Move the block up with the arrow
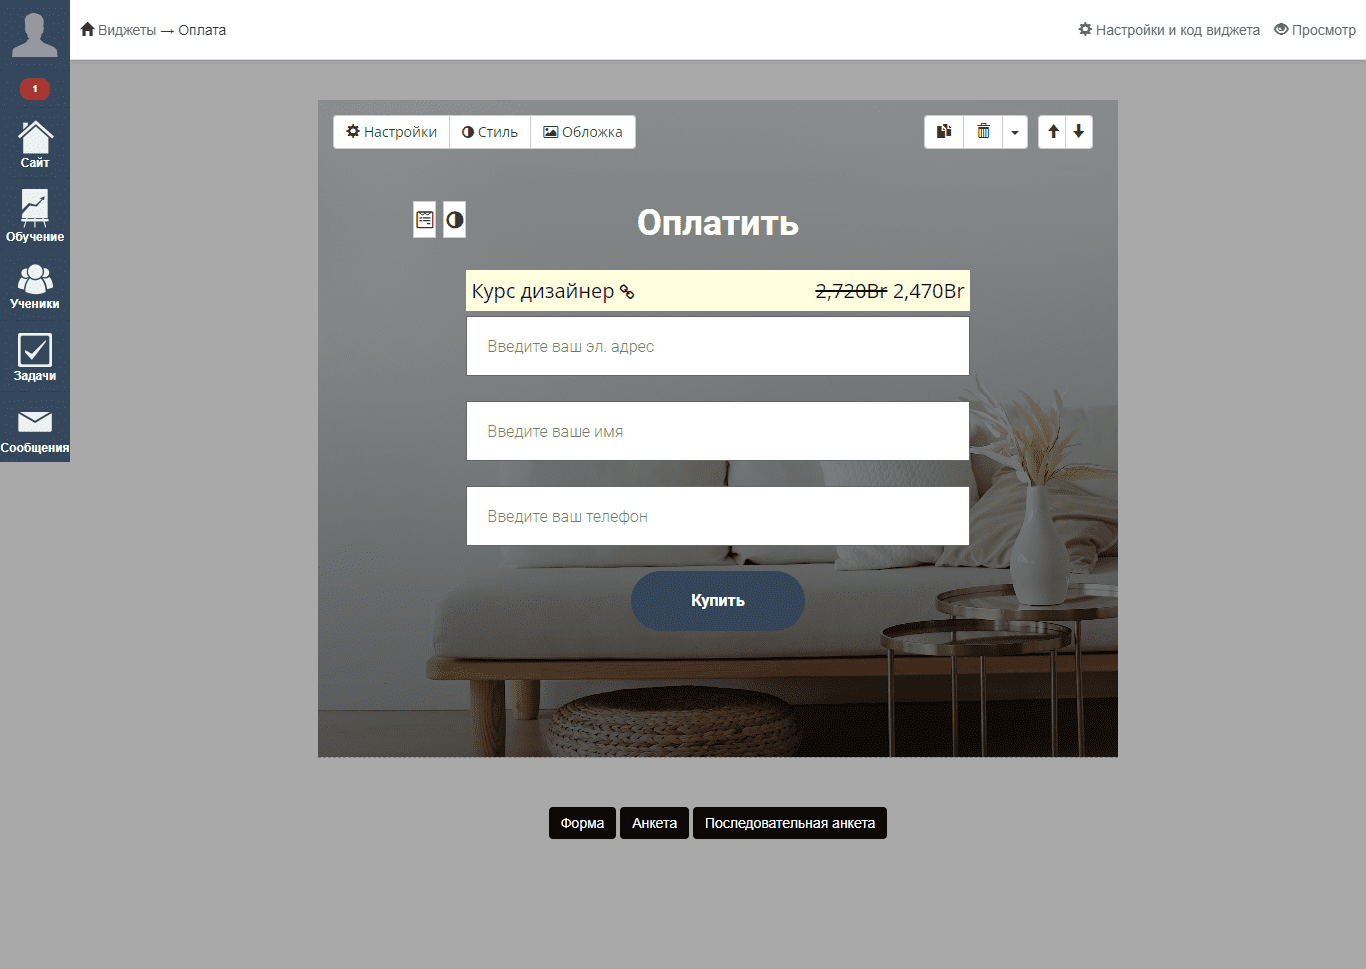The height and width of the screenshot is (969, 1366). pos(1053,132)
